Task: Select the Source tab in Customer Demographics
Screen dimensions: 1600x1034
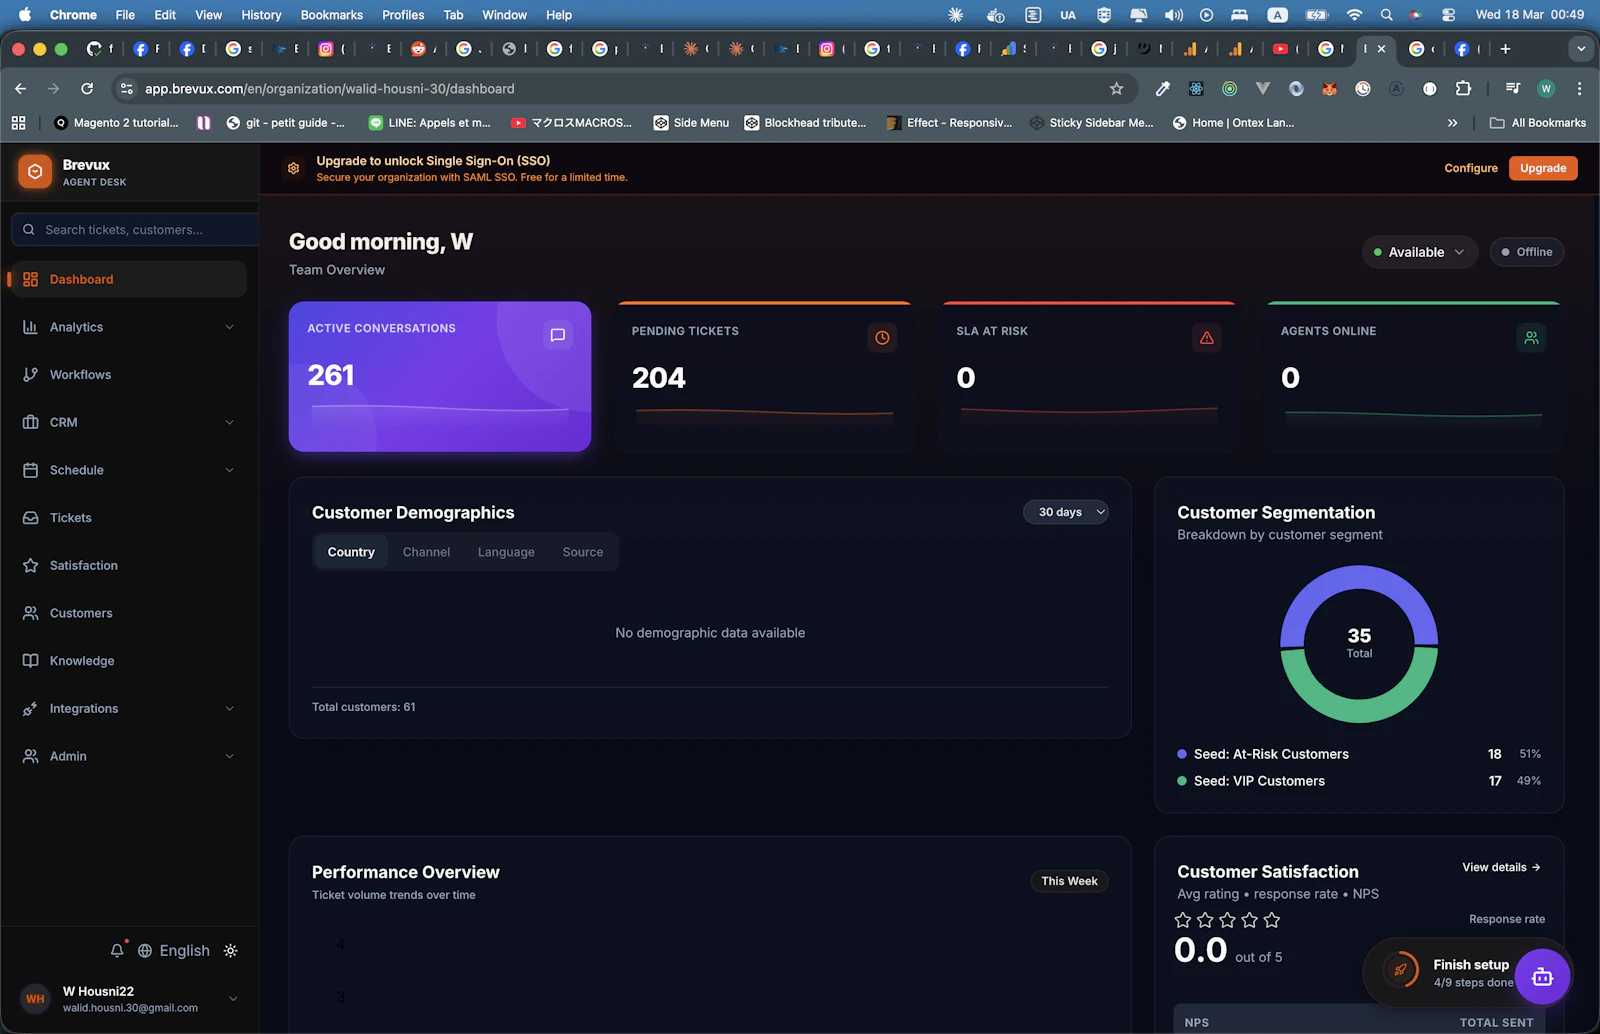Action: point(582,551)
